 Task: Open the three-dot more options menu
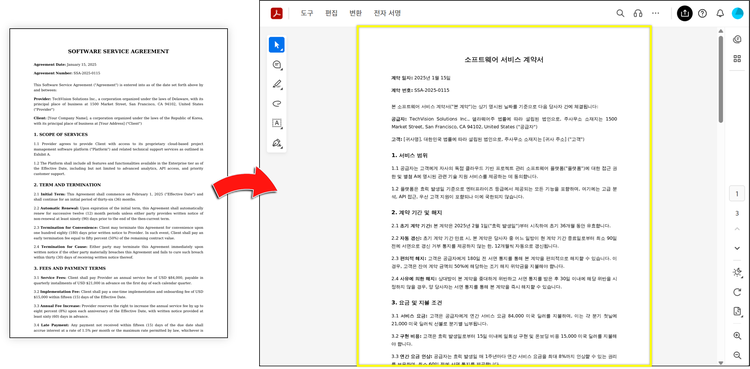click(655, 13)
